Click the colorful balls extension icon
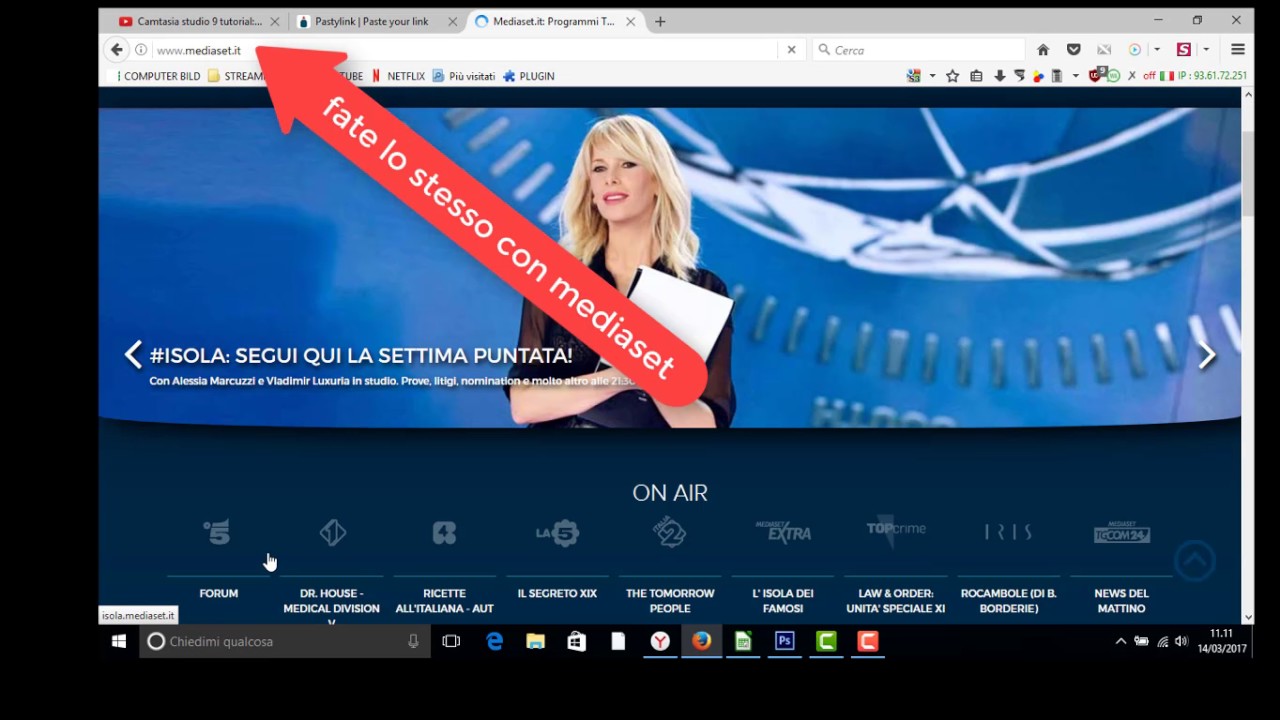Screen dimensions: 1280x720 click(1038, 77)
